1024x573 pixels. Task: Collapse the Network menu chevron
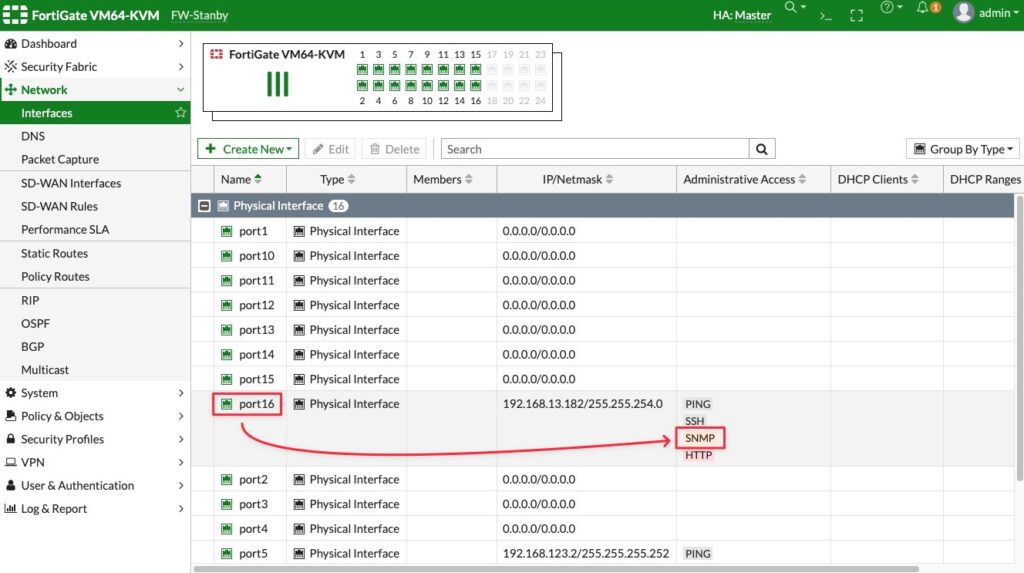tap(180, 90)
